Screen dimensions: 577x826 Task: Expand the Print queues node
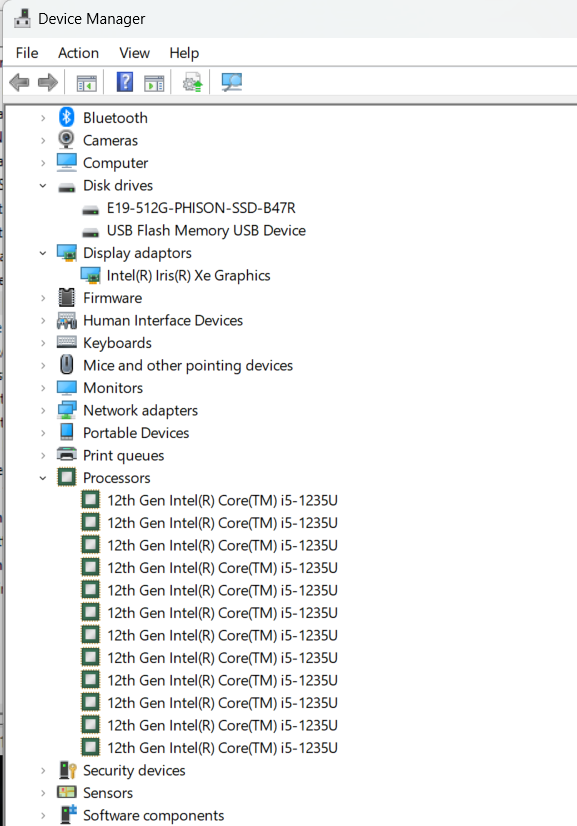(x=43, y=456)
